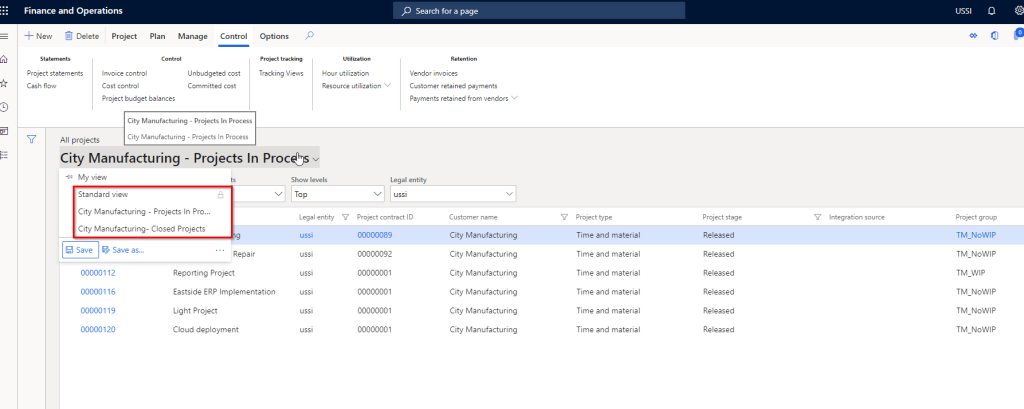Open the Settings gear icon

coord(1017,11)
